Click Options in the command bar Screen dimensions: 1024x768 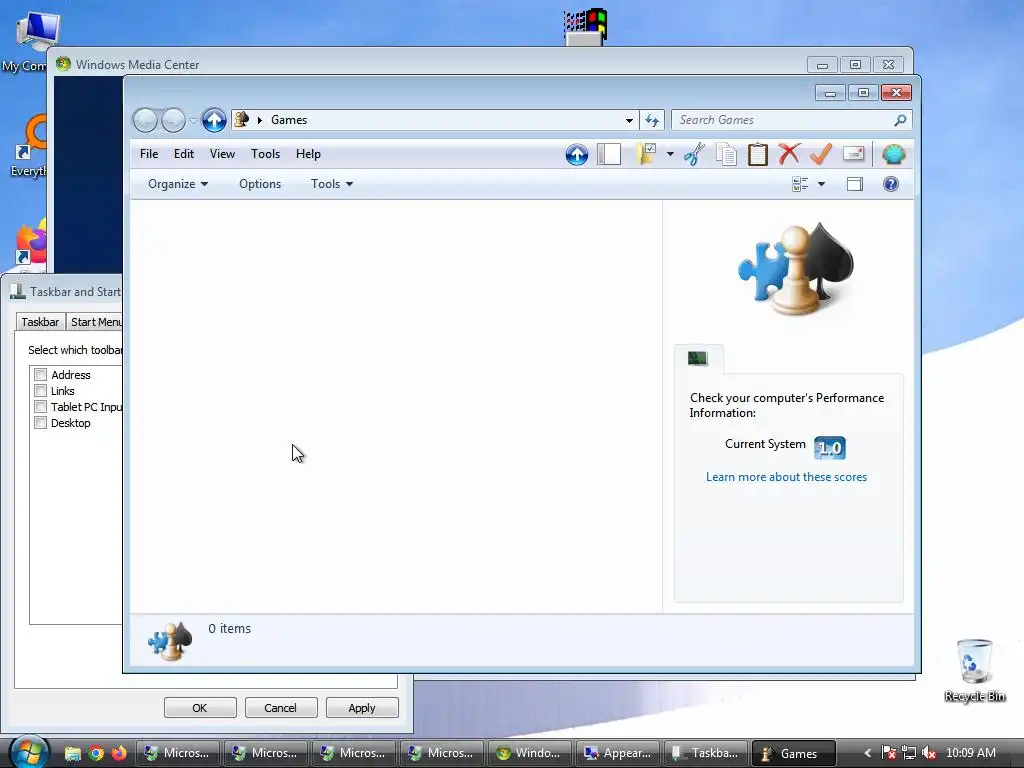[x=260, y=184]
